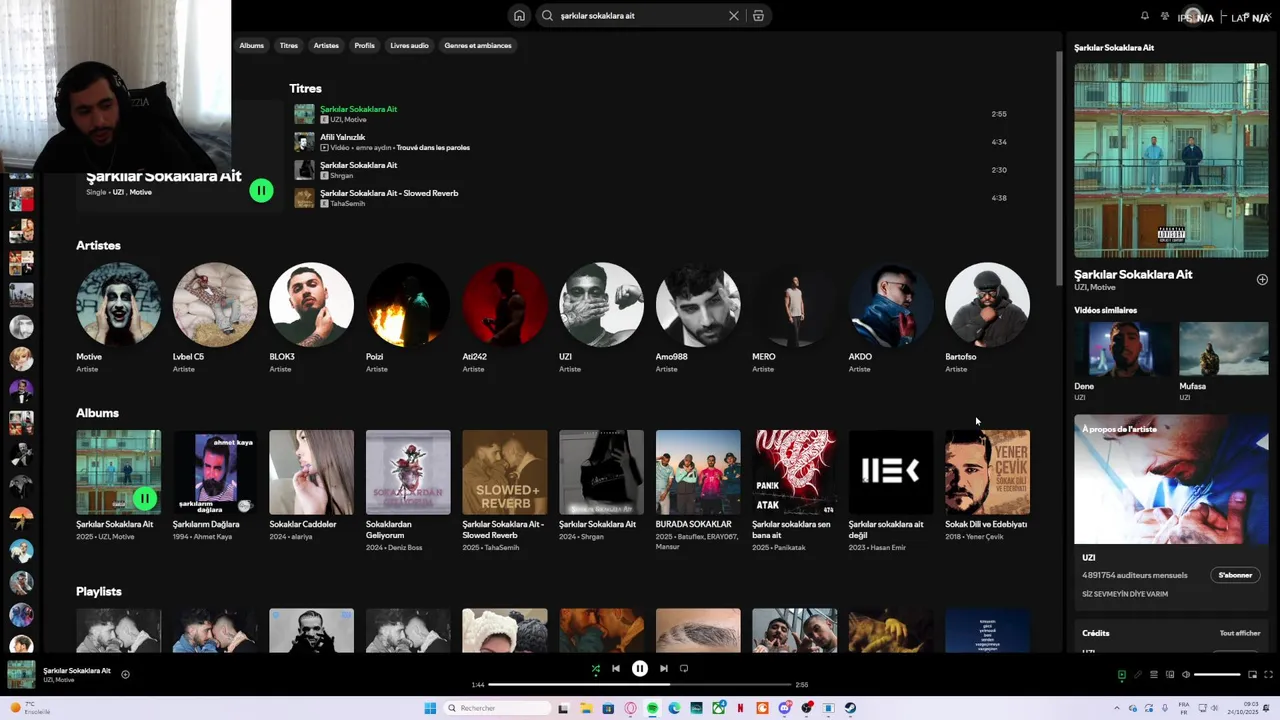
Task: Open the play queue icon
Action: (x=1154, y=675)
